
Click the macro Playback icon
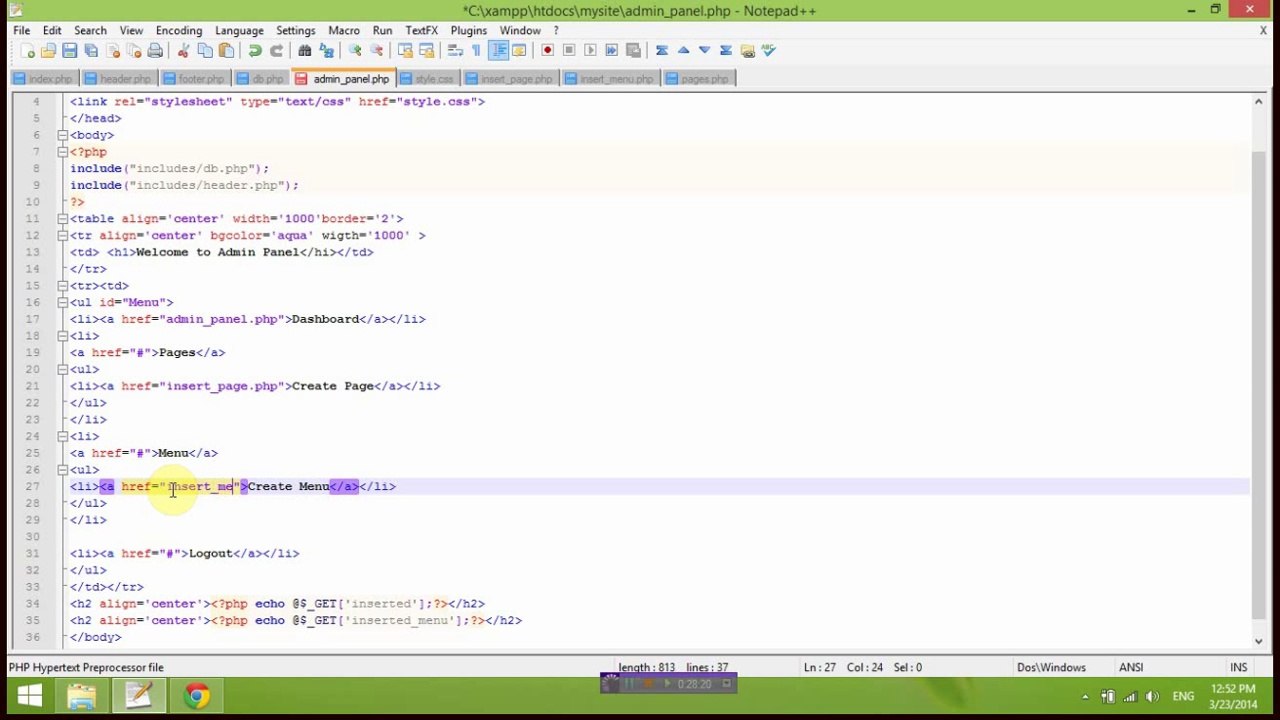tap(590, 50)
